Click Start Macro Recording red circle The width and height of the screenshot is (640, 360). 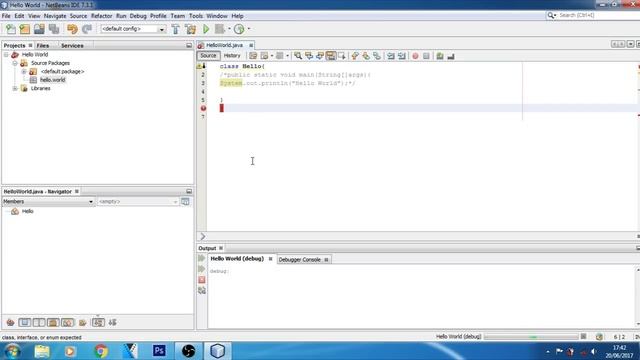pos(416,56)
